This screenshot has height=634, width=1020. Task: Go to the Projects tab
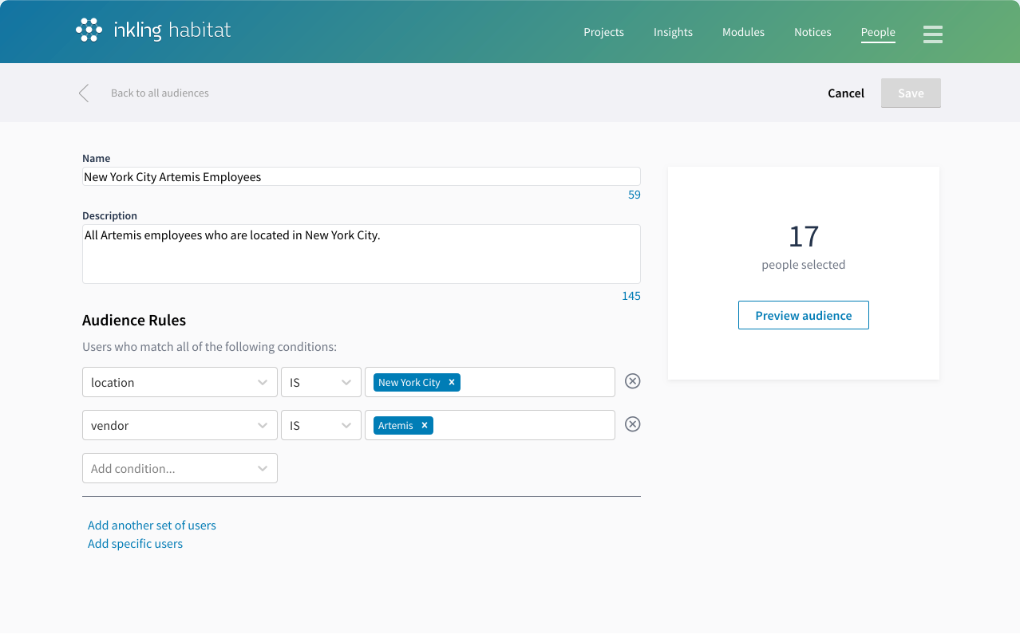[603, 32]
